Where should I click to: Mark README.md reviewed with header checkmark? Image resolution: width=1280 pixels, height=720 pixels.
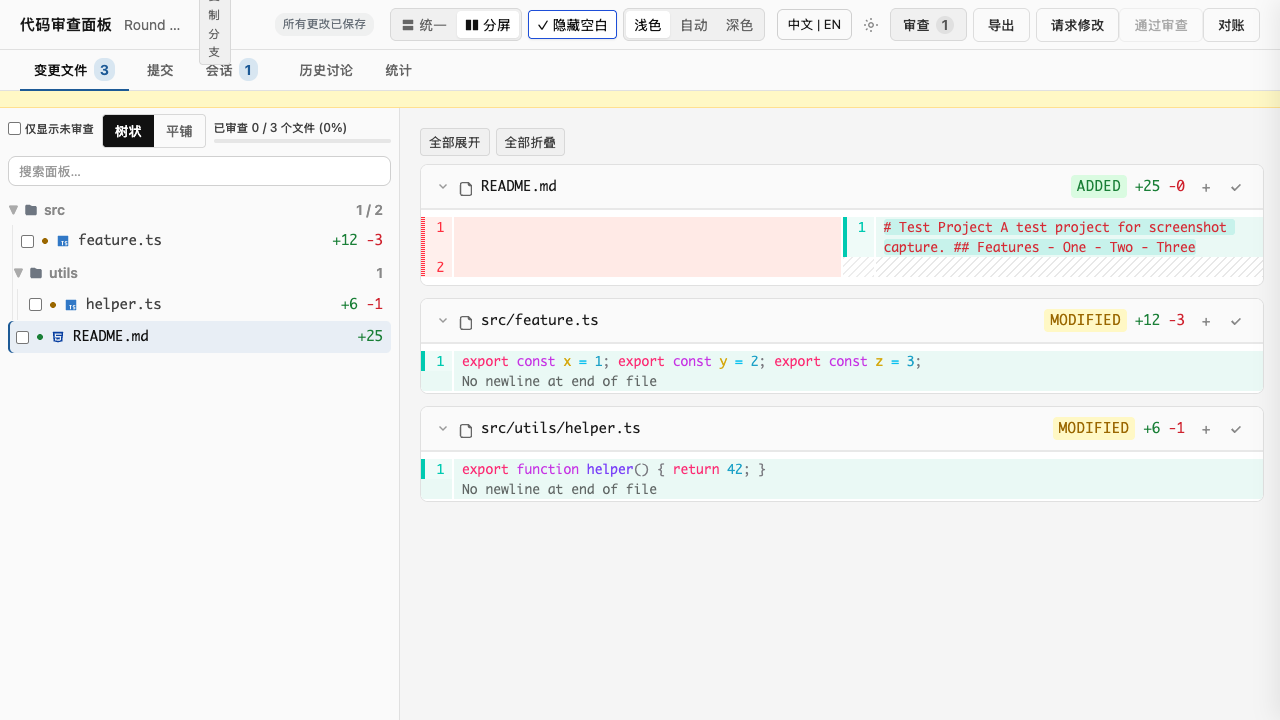tap(1236, 187)
